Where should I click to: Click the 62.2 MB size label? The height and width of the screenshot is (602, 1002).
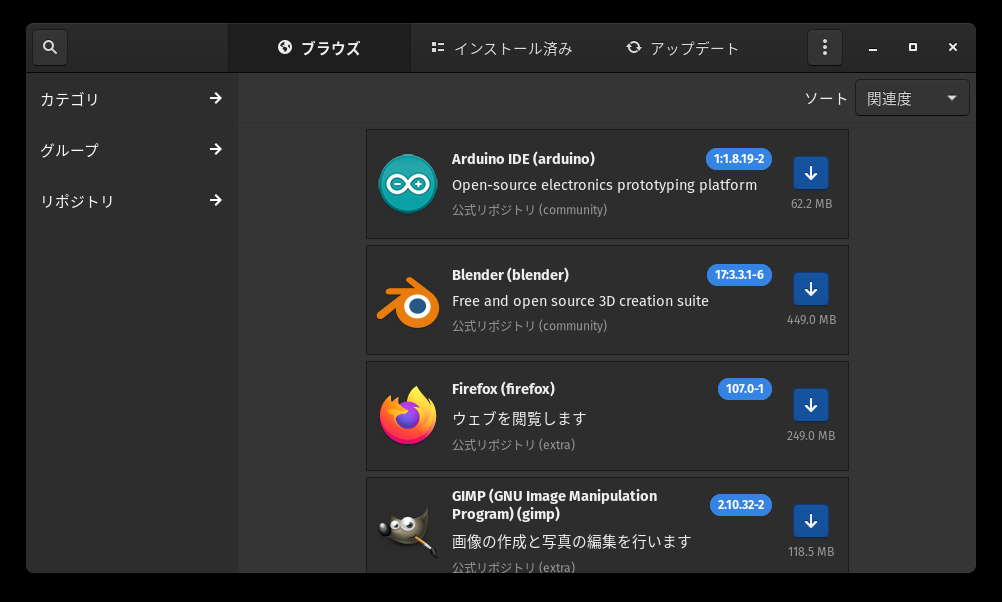(x=811, y=204)
